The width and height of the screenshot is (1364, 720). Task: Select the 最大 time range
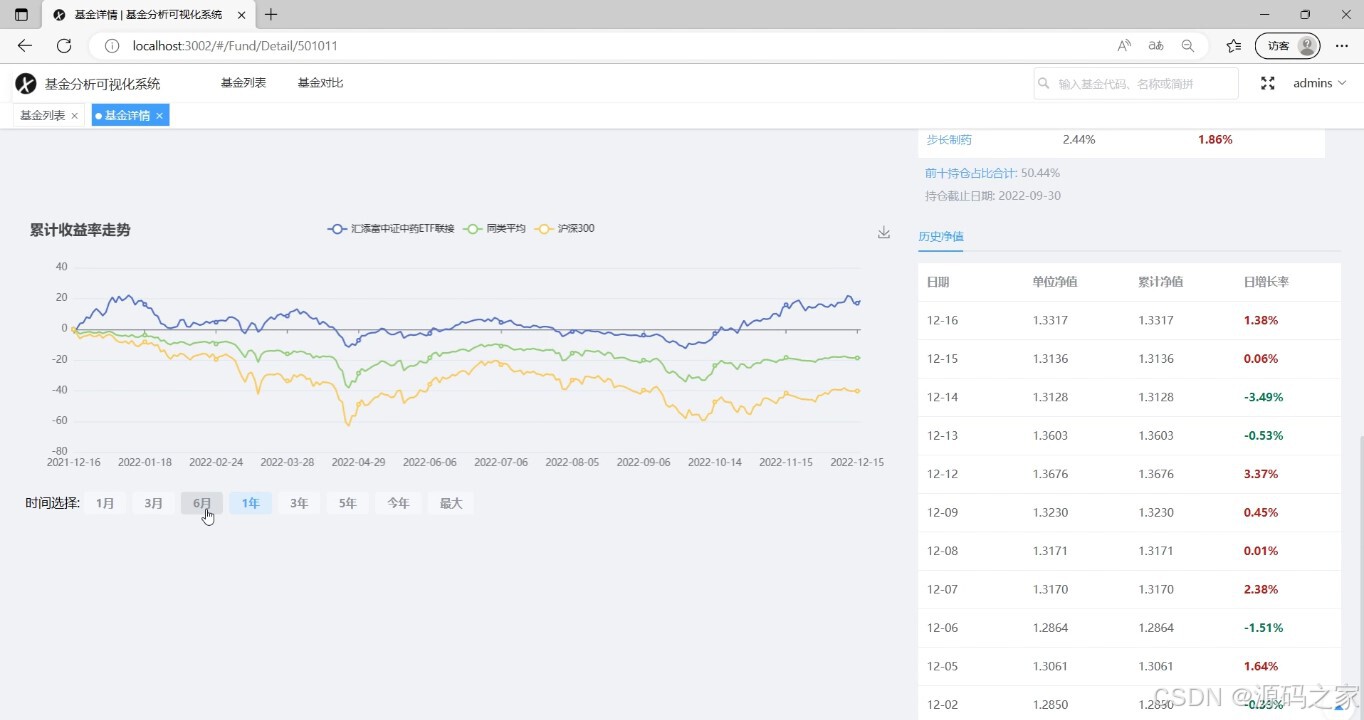pos(451,503)
